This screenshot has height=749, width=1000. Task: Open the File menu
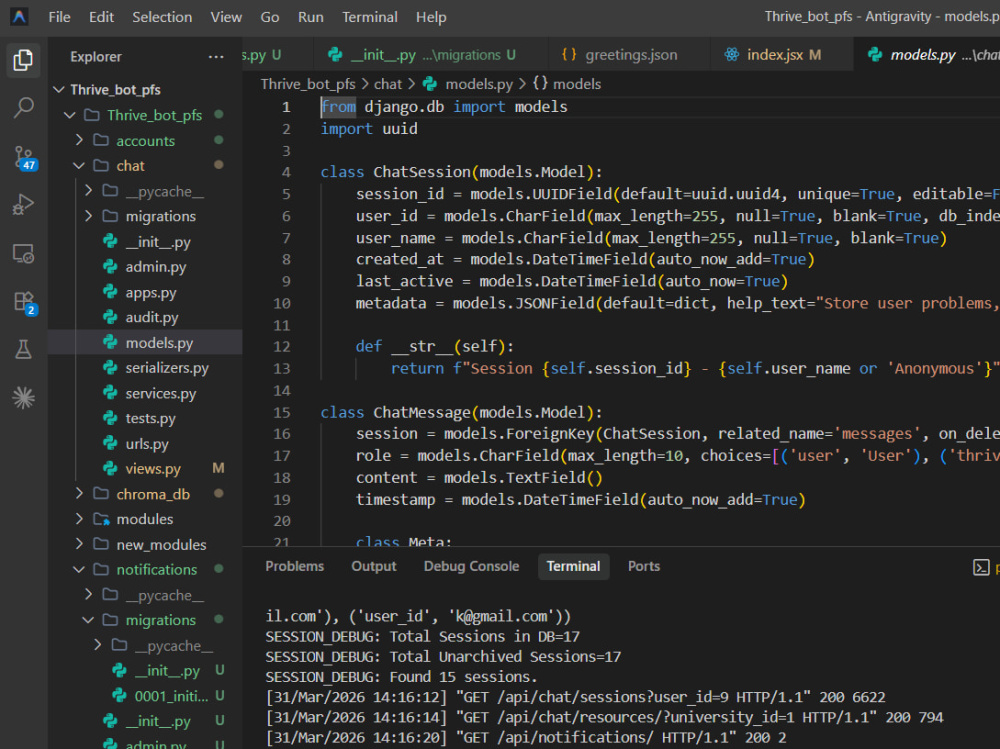pyautogui.click(x=59, y=17)
